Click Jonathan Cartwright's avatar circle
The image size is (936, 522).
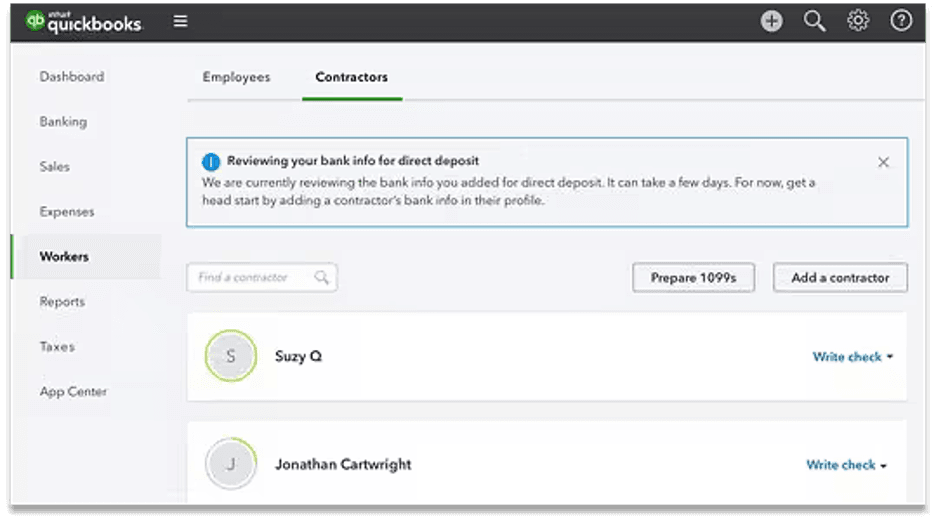(231, 465)
